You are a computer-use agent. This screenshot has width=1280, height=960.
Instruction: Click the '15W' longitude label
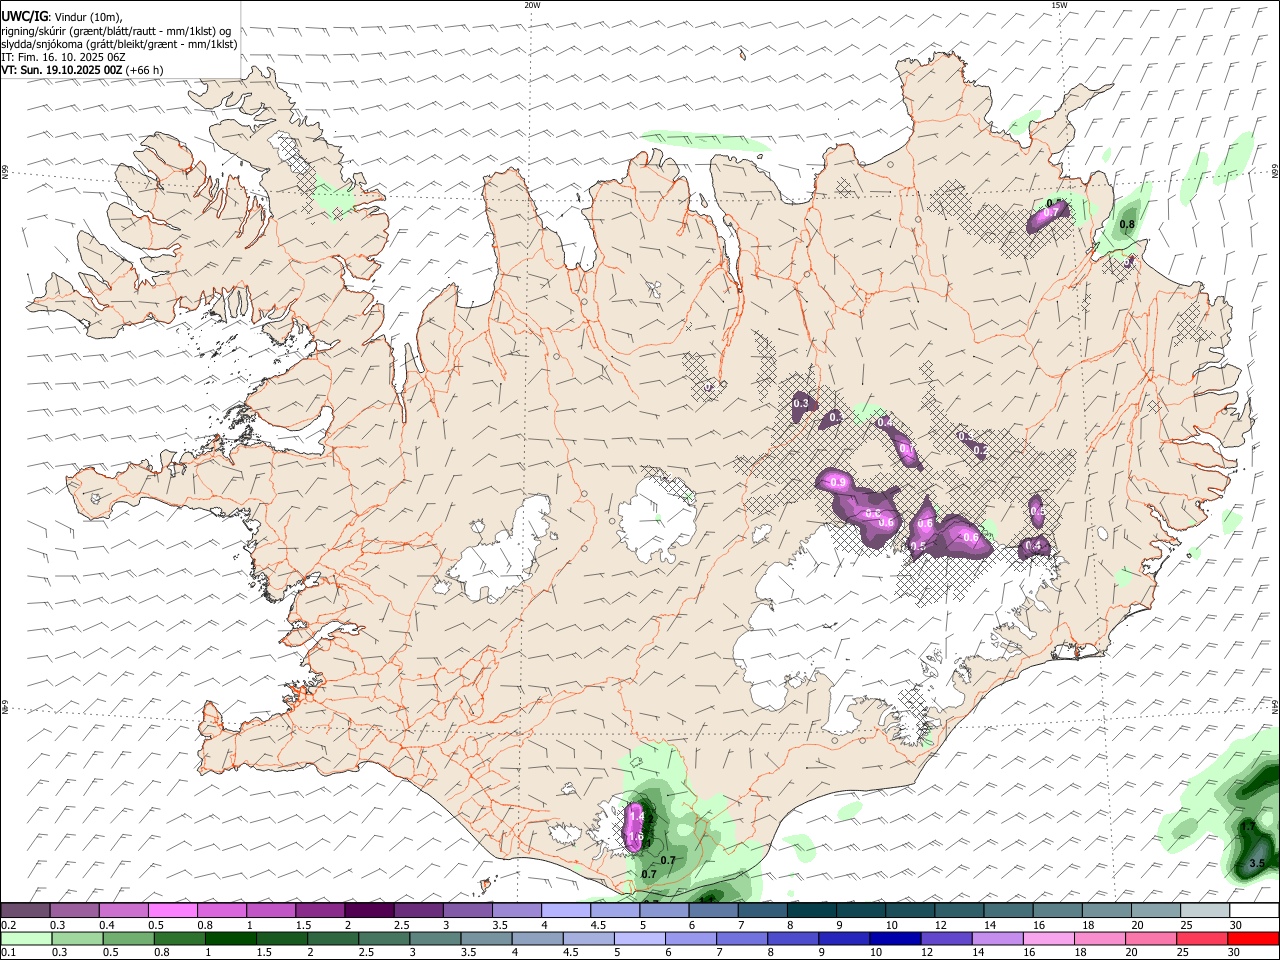(1058, 5)
